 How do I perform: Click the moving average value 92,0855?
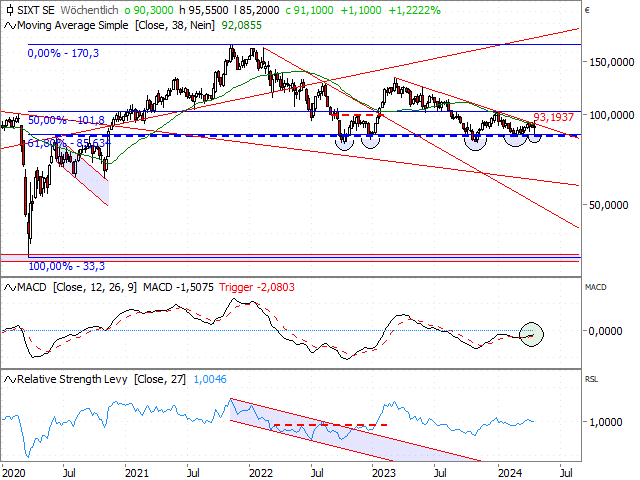(241, 25)
